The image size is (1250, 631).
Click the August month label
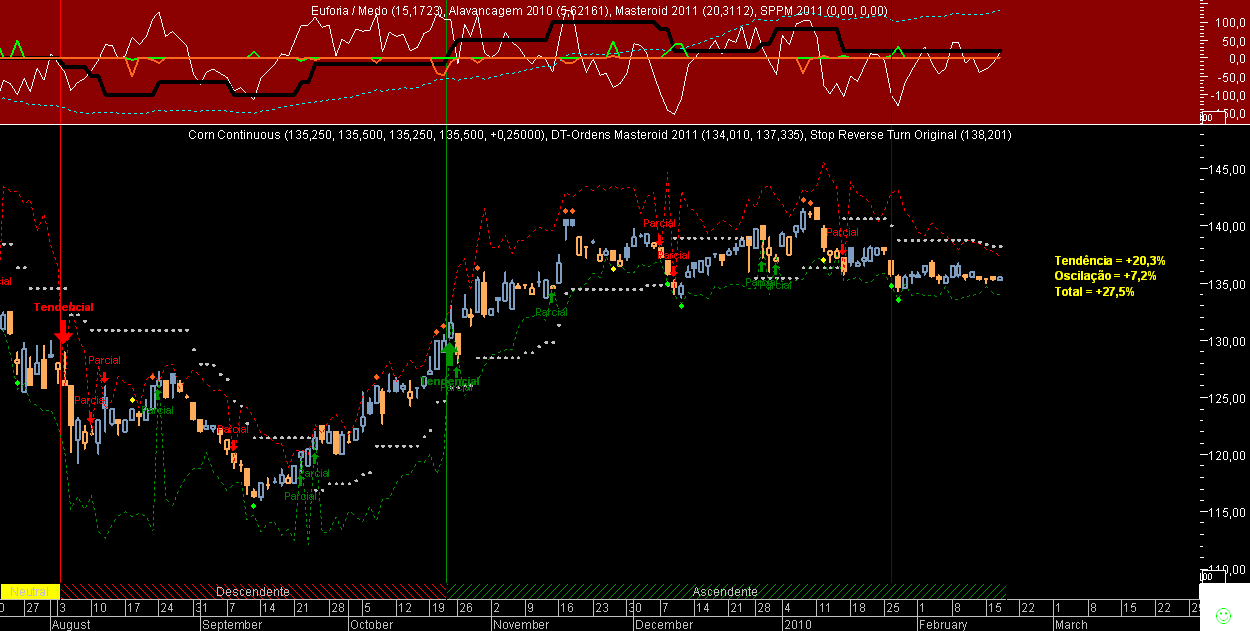pos(70,624)
